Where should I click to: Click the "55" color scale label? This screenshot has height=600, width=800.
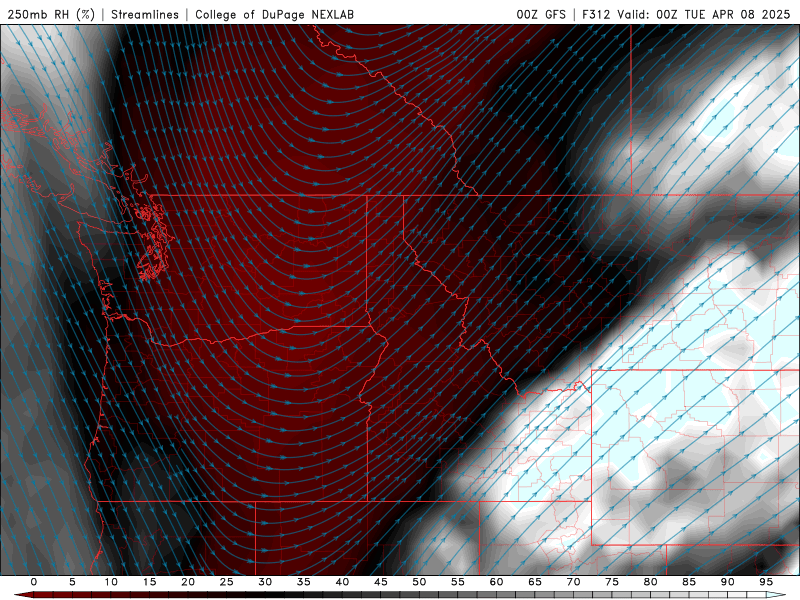[458, 582]
